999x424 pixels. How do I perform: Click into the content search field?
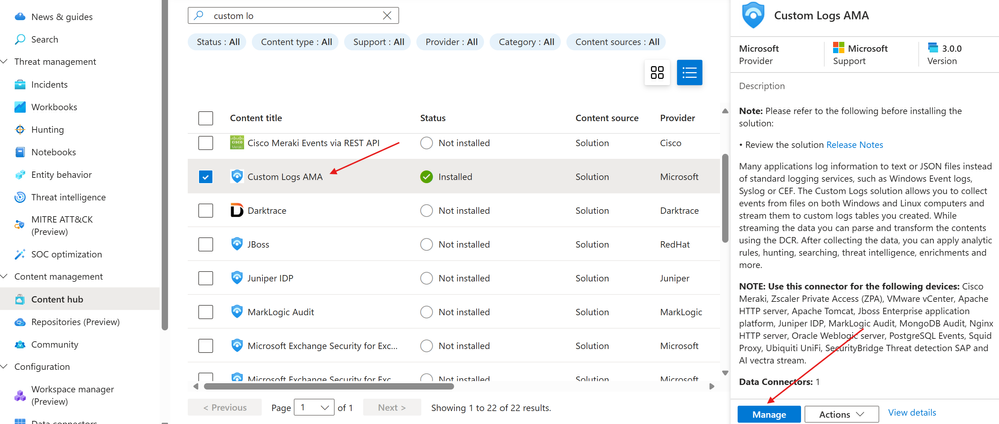pyautogui.click(x=293, y=15)
